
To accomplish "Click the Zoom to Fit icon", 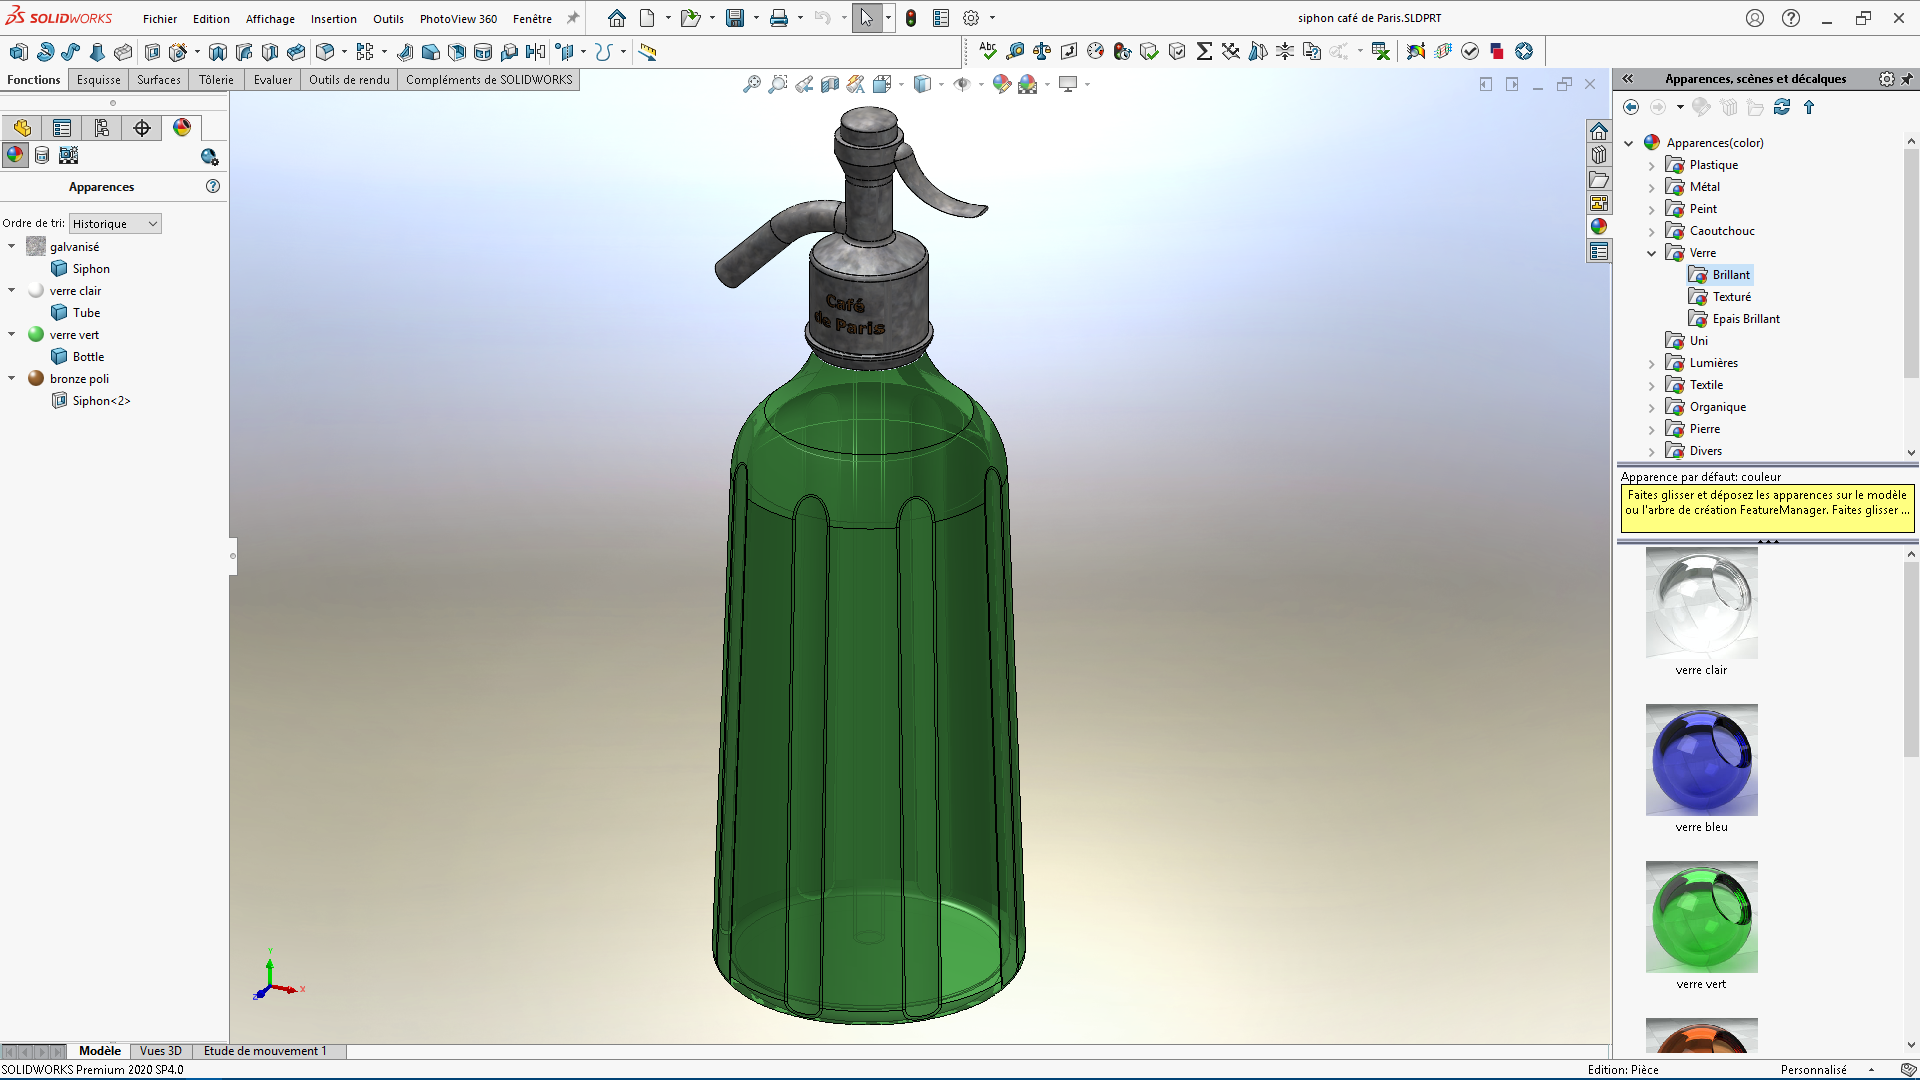I will tap(752, 85).
